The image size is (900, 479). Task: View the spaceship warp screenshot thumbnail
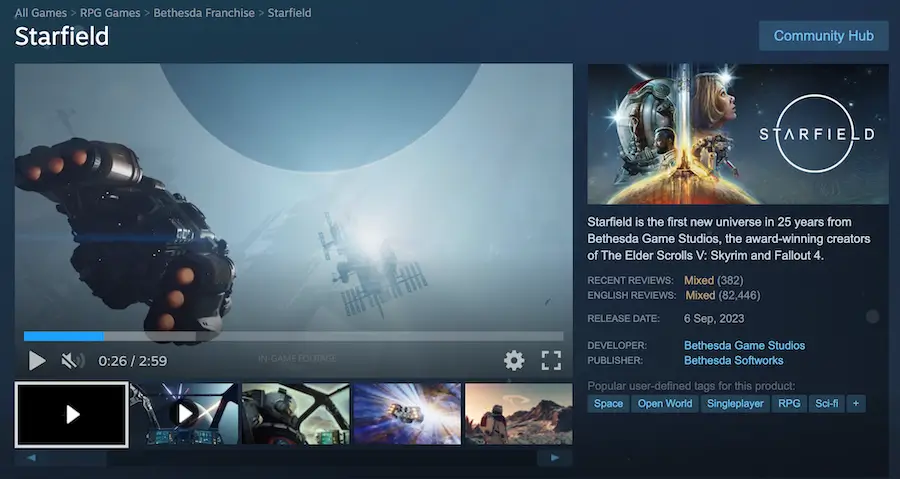click(x=407, y=413)
